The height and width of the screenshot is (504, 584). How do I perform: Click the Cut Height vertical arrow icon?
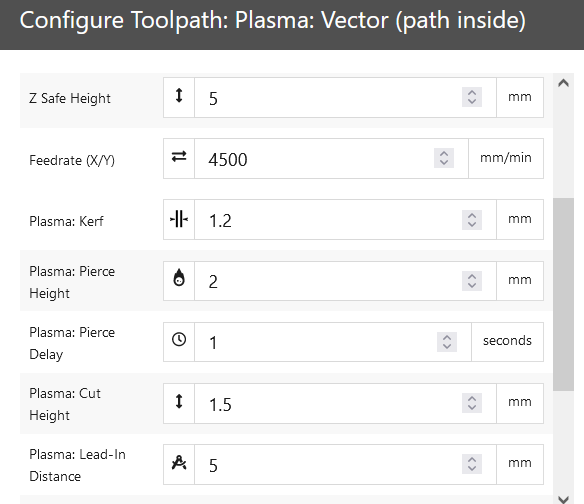(x=179, y=402)
